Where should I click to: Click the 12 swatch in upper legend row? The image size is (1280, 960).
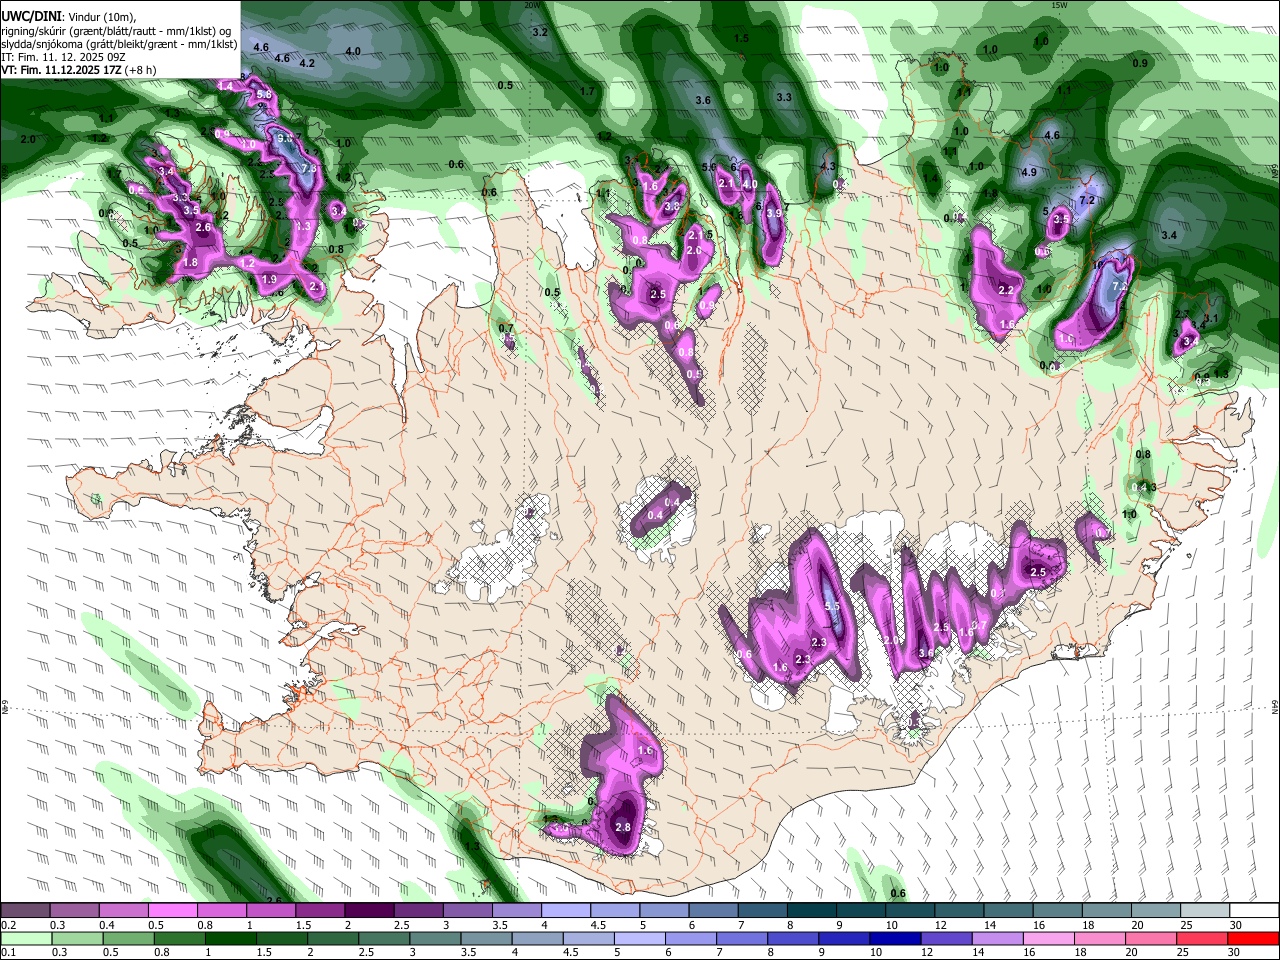pyautogui.click(x=957, y=911)
